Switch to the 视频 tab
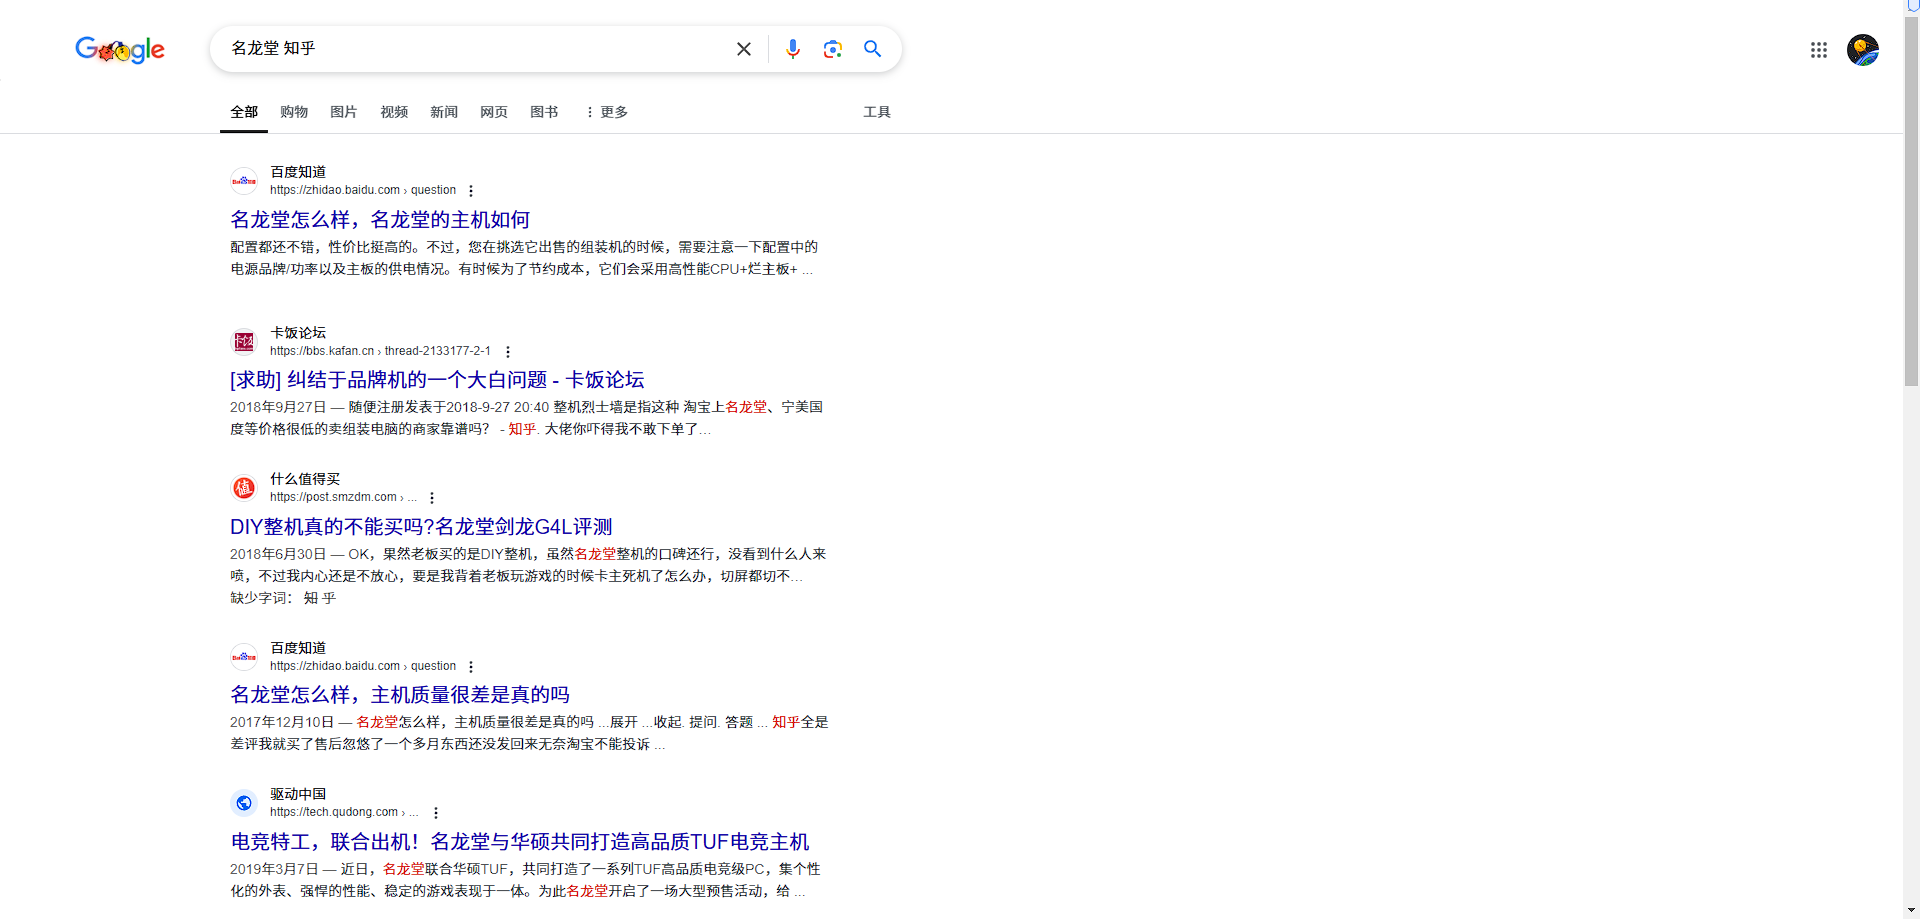The width and height of the screenshot is (1920, 919). pos(394,112)
